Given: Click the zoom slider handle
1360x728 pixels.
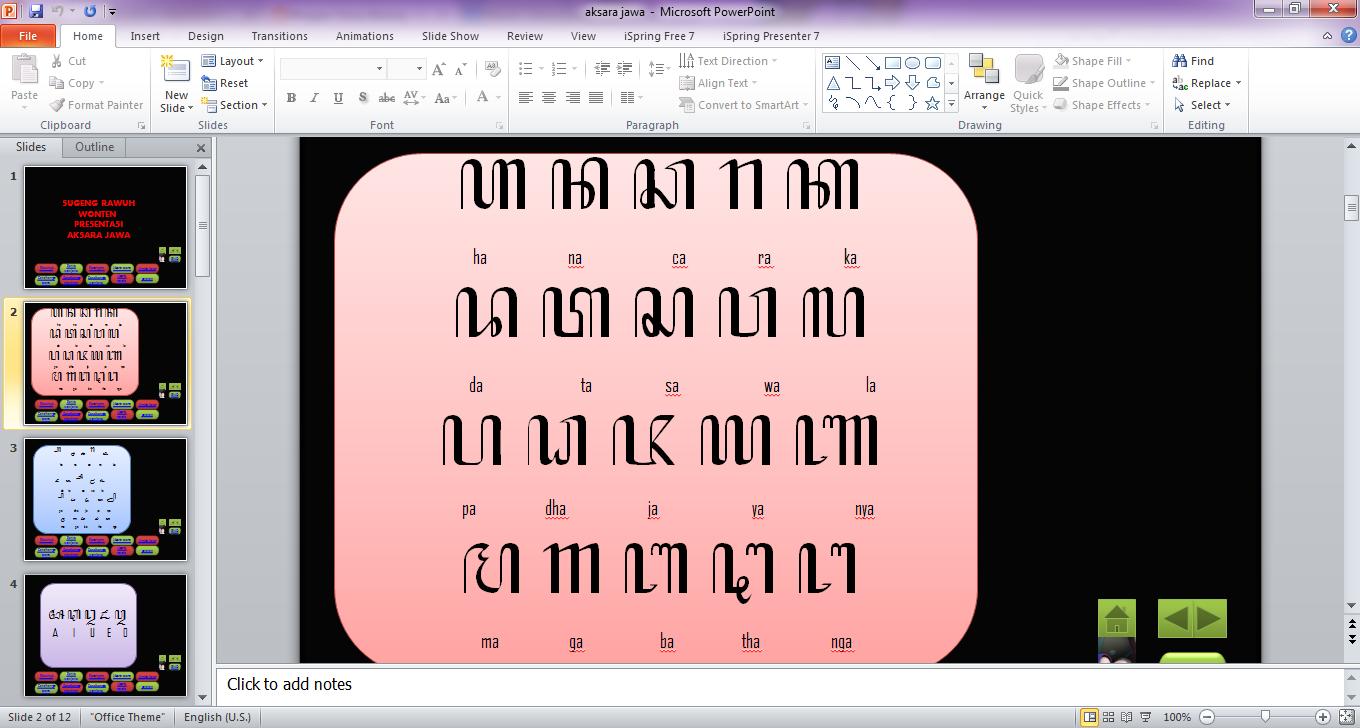Looking at the screenshot, I should coord(1266,717).
